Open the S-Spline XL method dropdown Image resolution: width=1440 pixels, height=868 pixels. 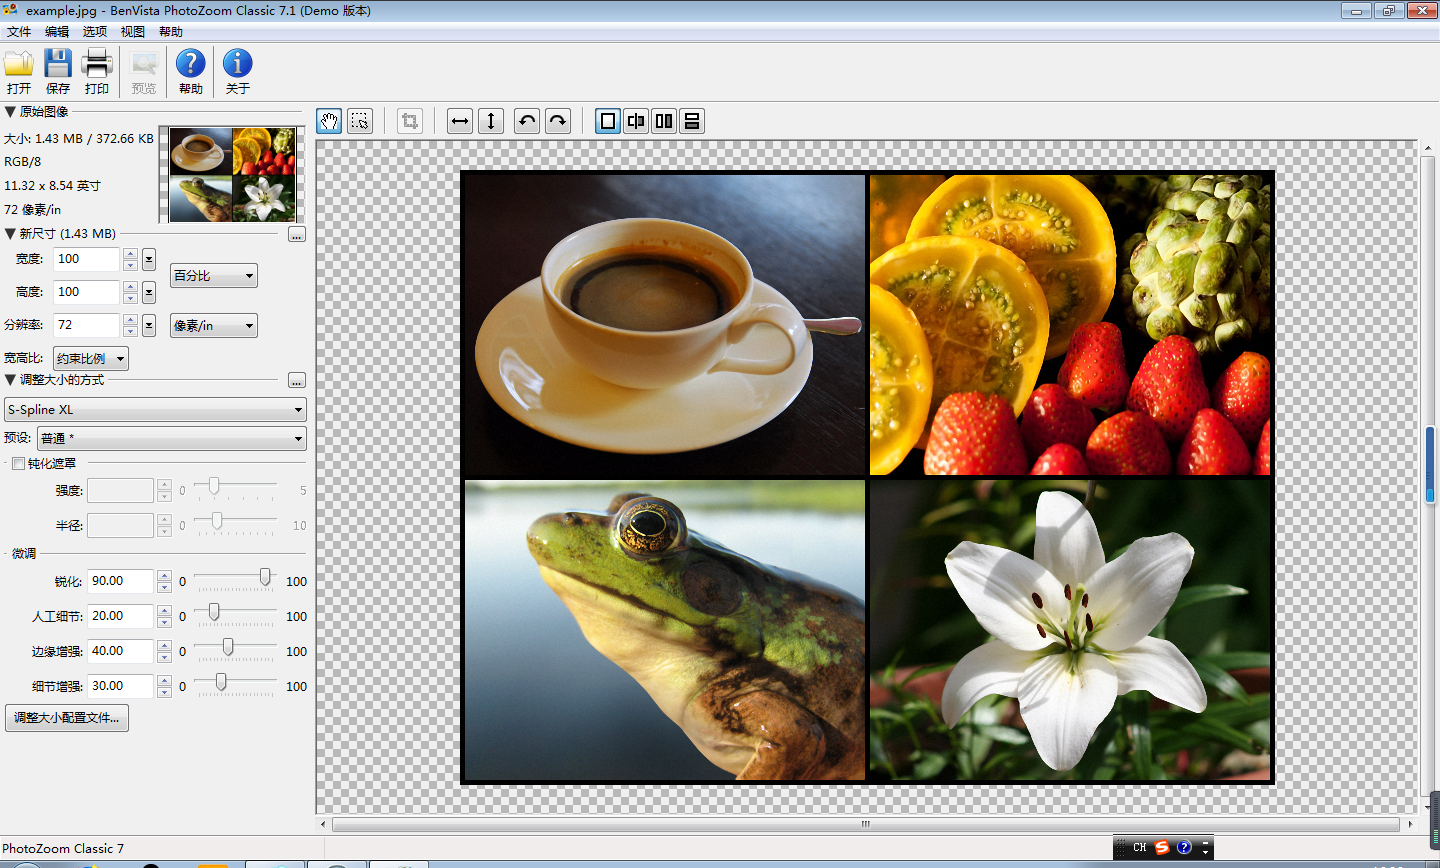click(x=155, y=410)
